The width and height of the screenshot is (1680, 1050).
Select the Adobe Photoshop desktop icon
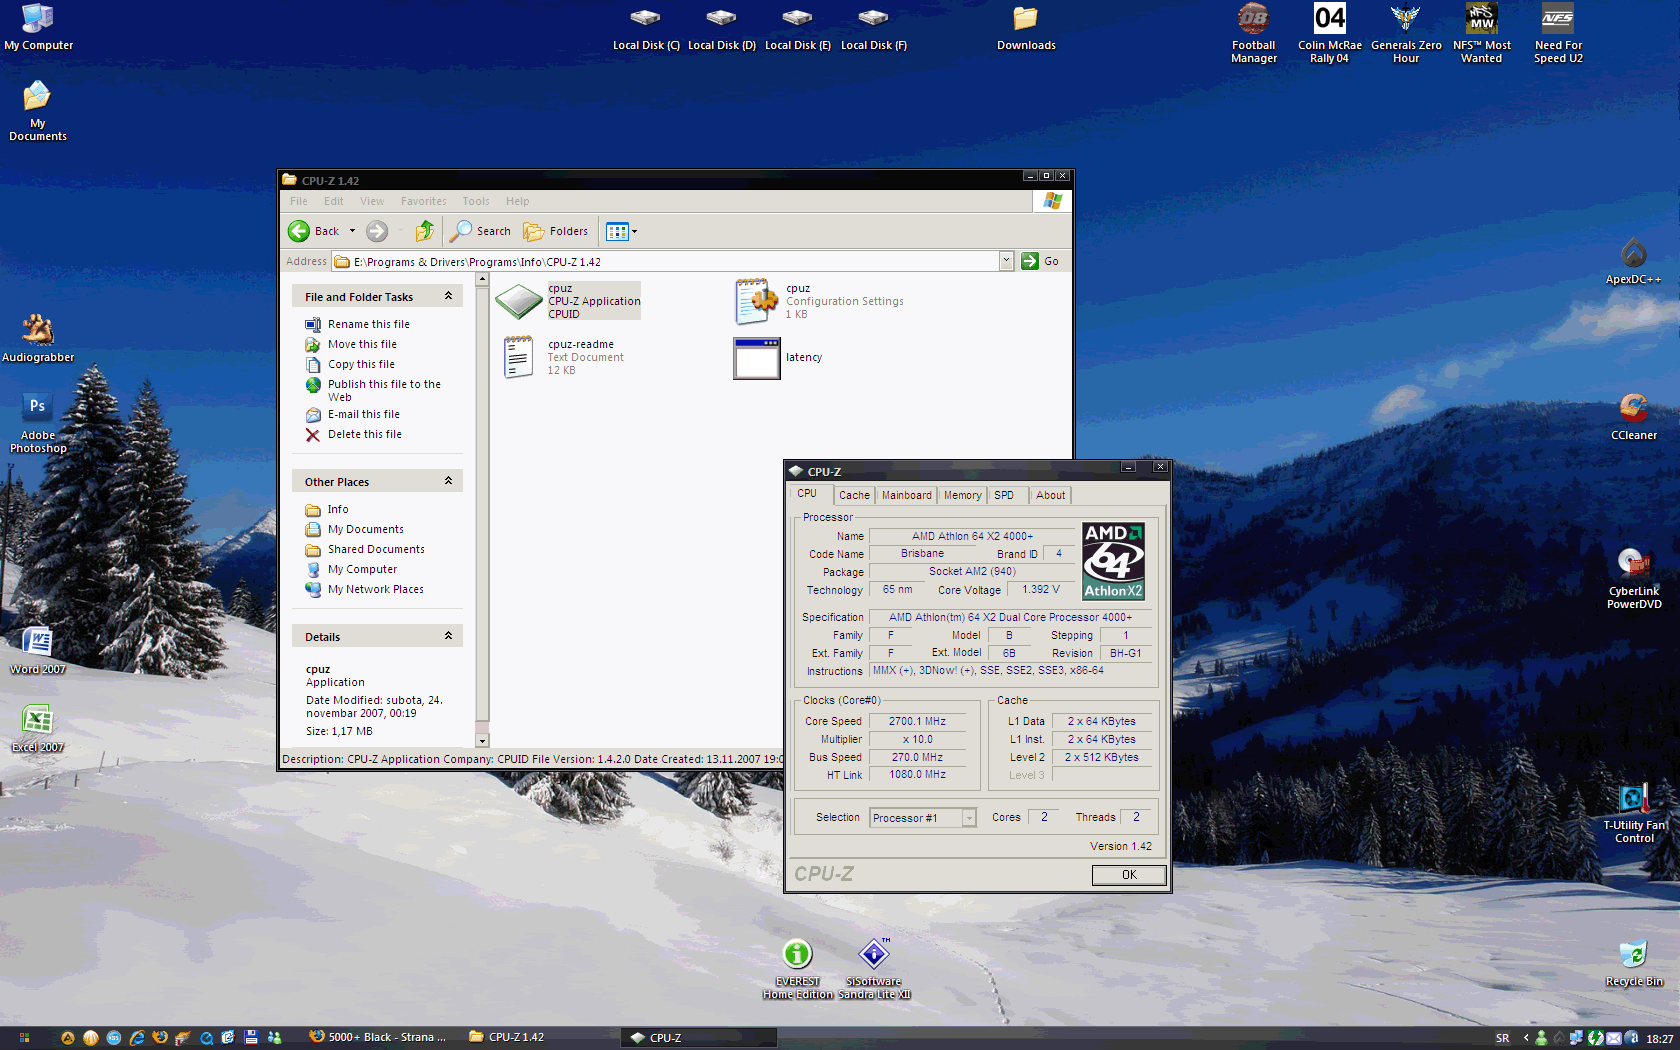[38, 423]
